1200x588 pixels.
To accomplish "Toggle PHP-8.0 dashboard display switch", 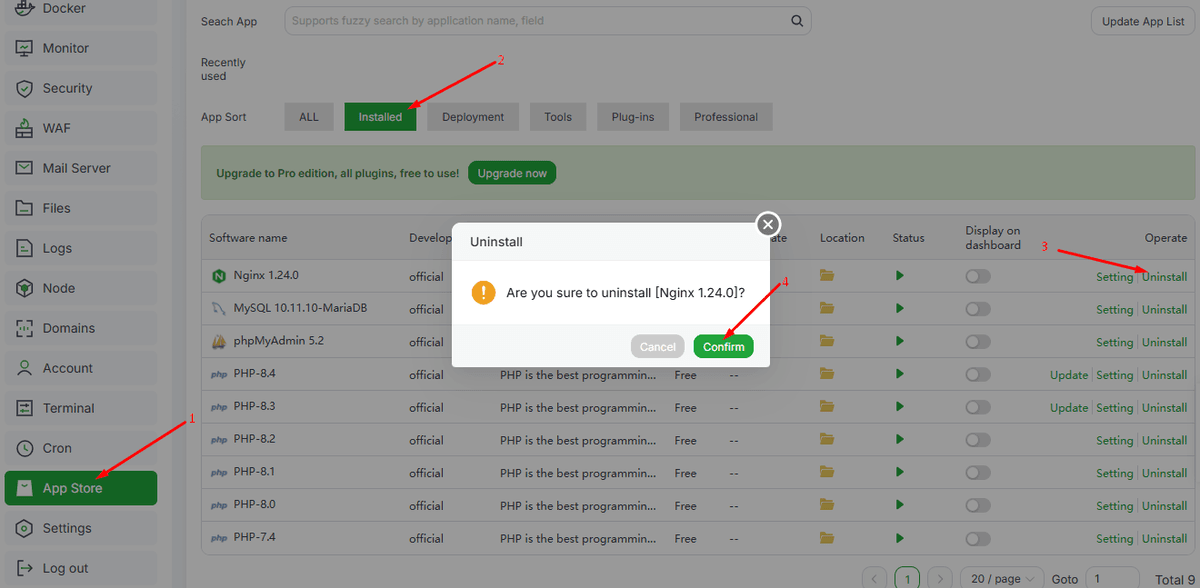I will pos(978,505).
